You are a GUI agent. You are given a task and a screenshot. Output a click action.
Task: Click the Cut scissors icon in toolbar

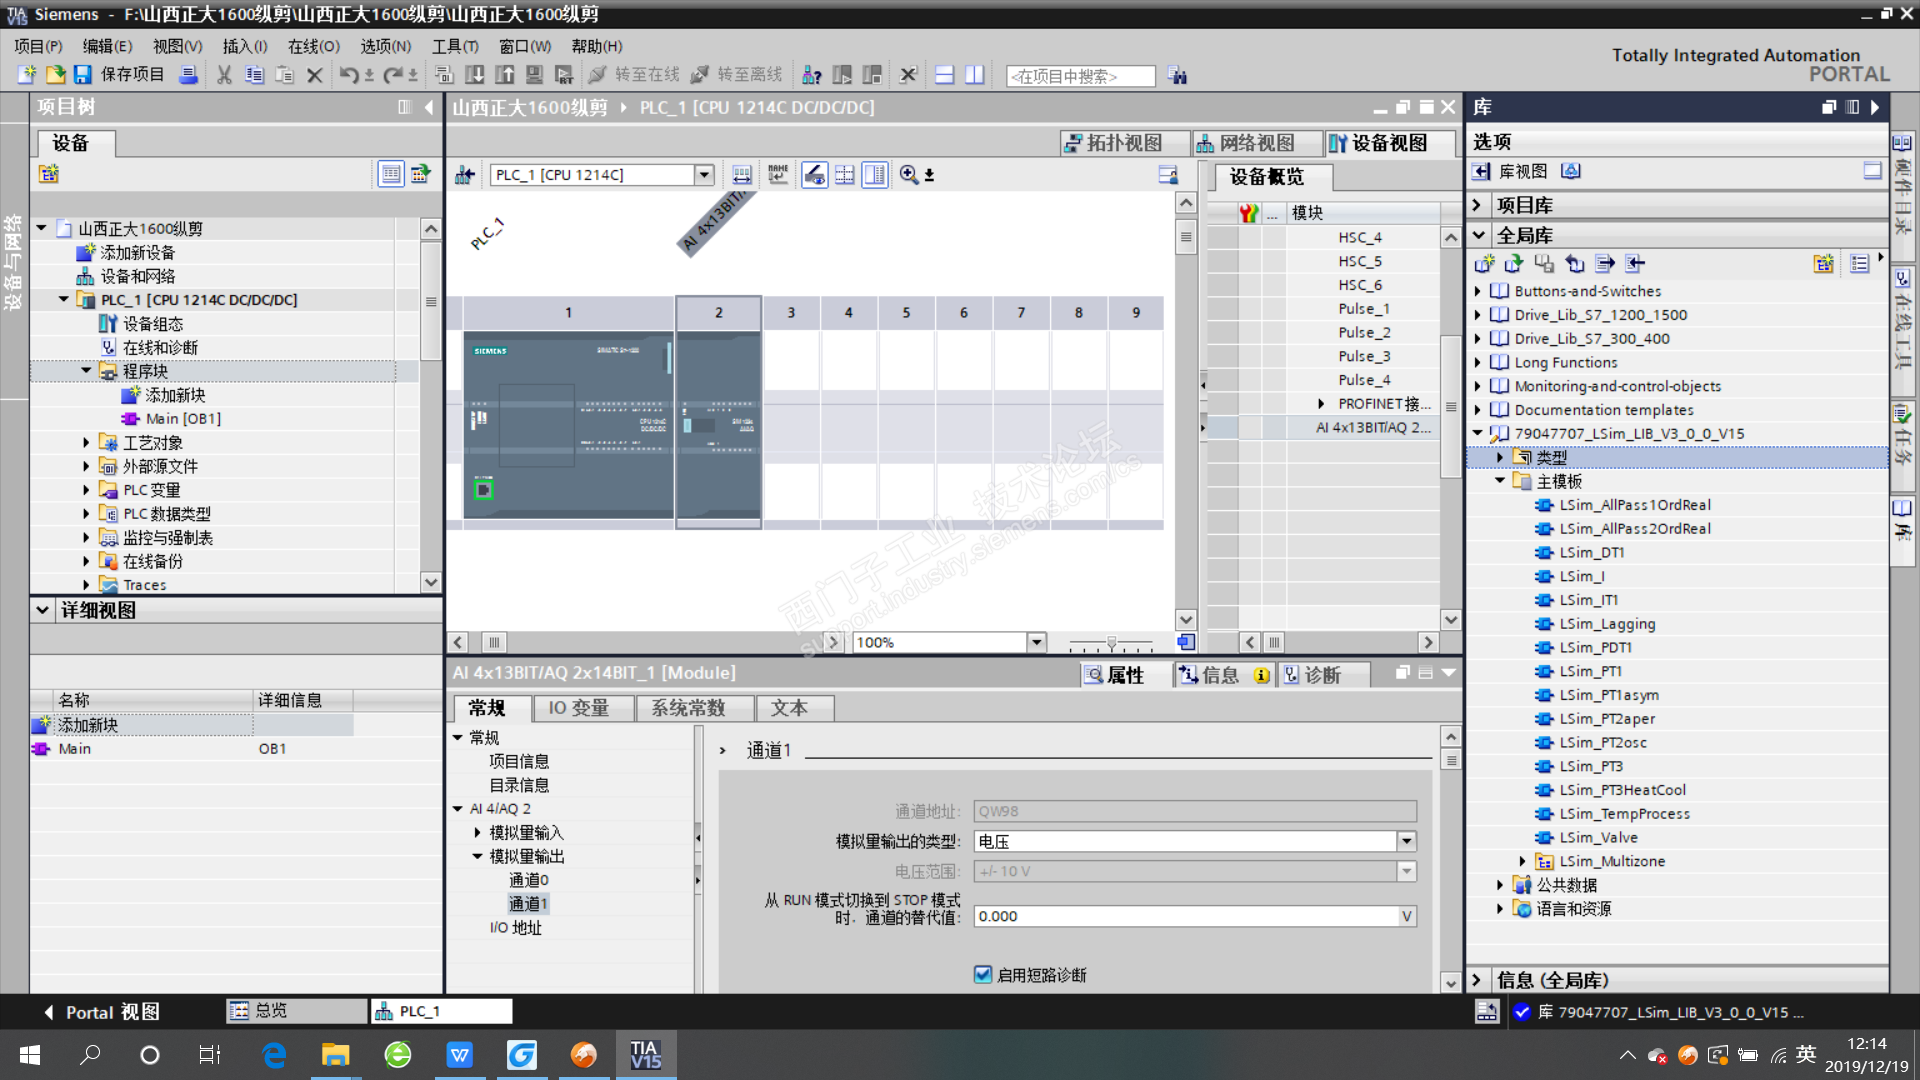tap(224, 75)
